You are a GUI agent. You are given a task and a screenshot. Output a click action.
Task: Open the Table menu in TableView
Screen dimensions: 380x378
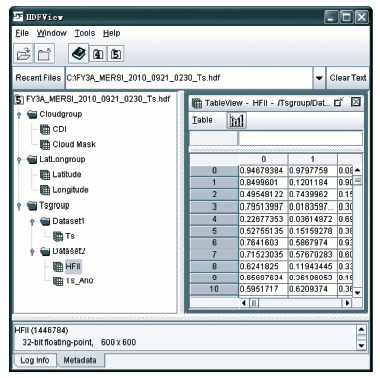click(x=202, y=120)
